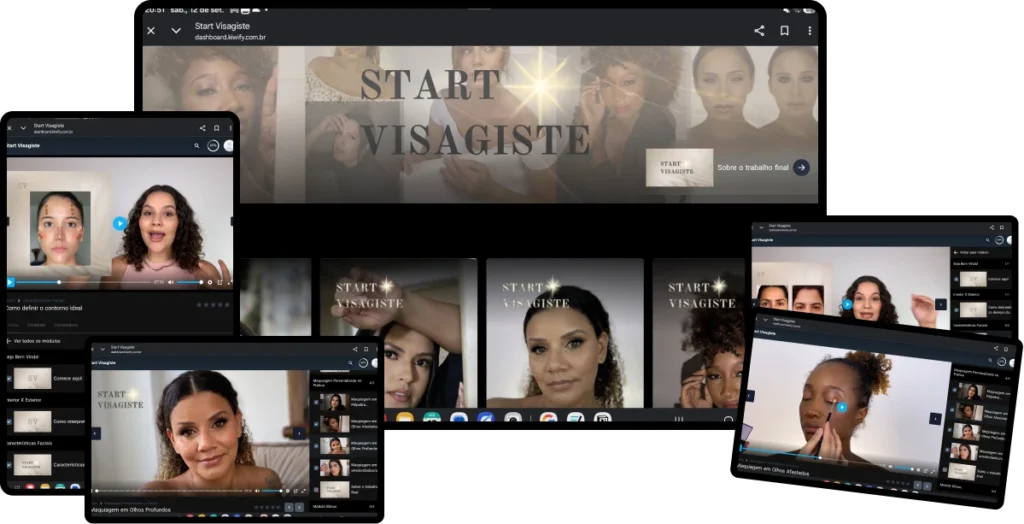Click previous lesson arrow on Olhos Afastados video
Viewport: 1024px width, 524px height.
750,396
